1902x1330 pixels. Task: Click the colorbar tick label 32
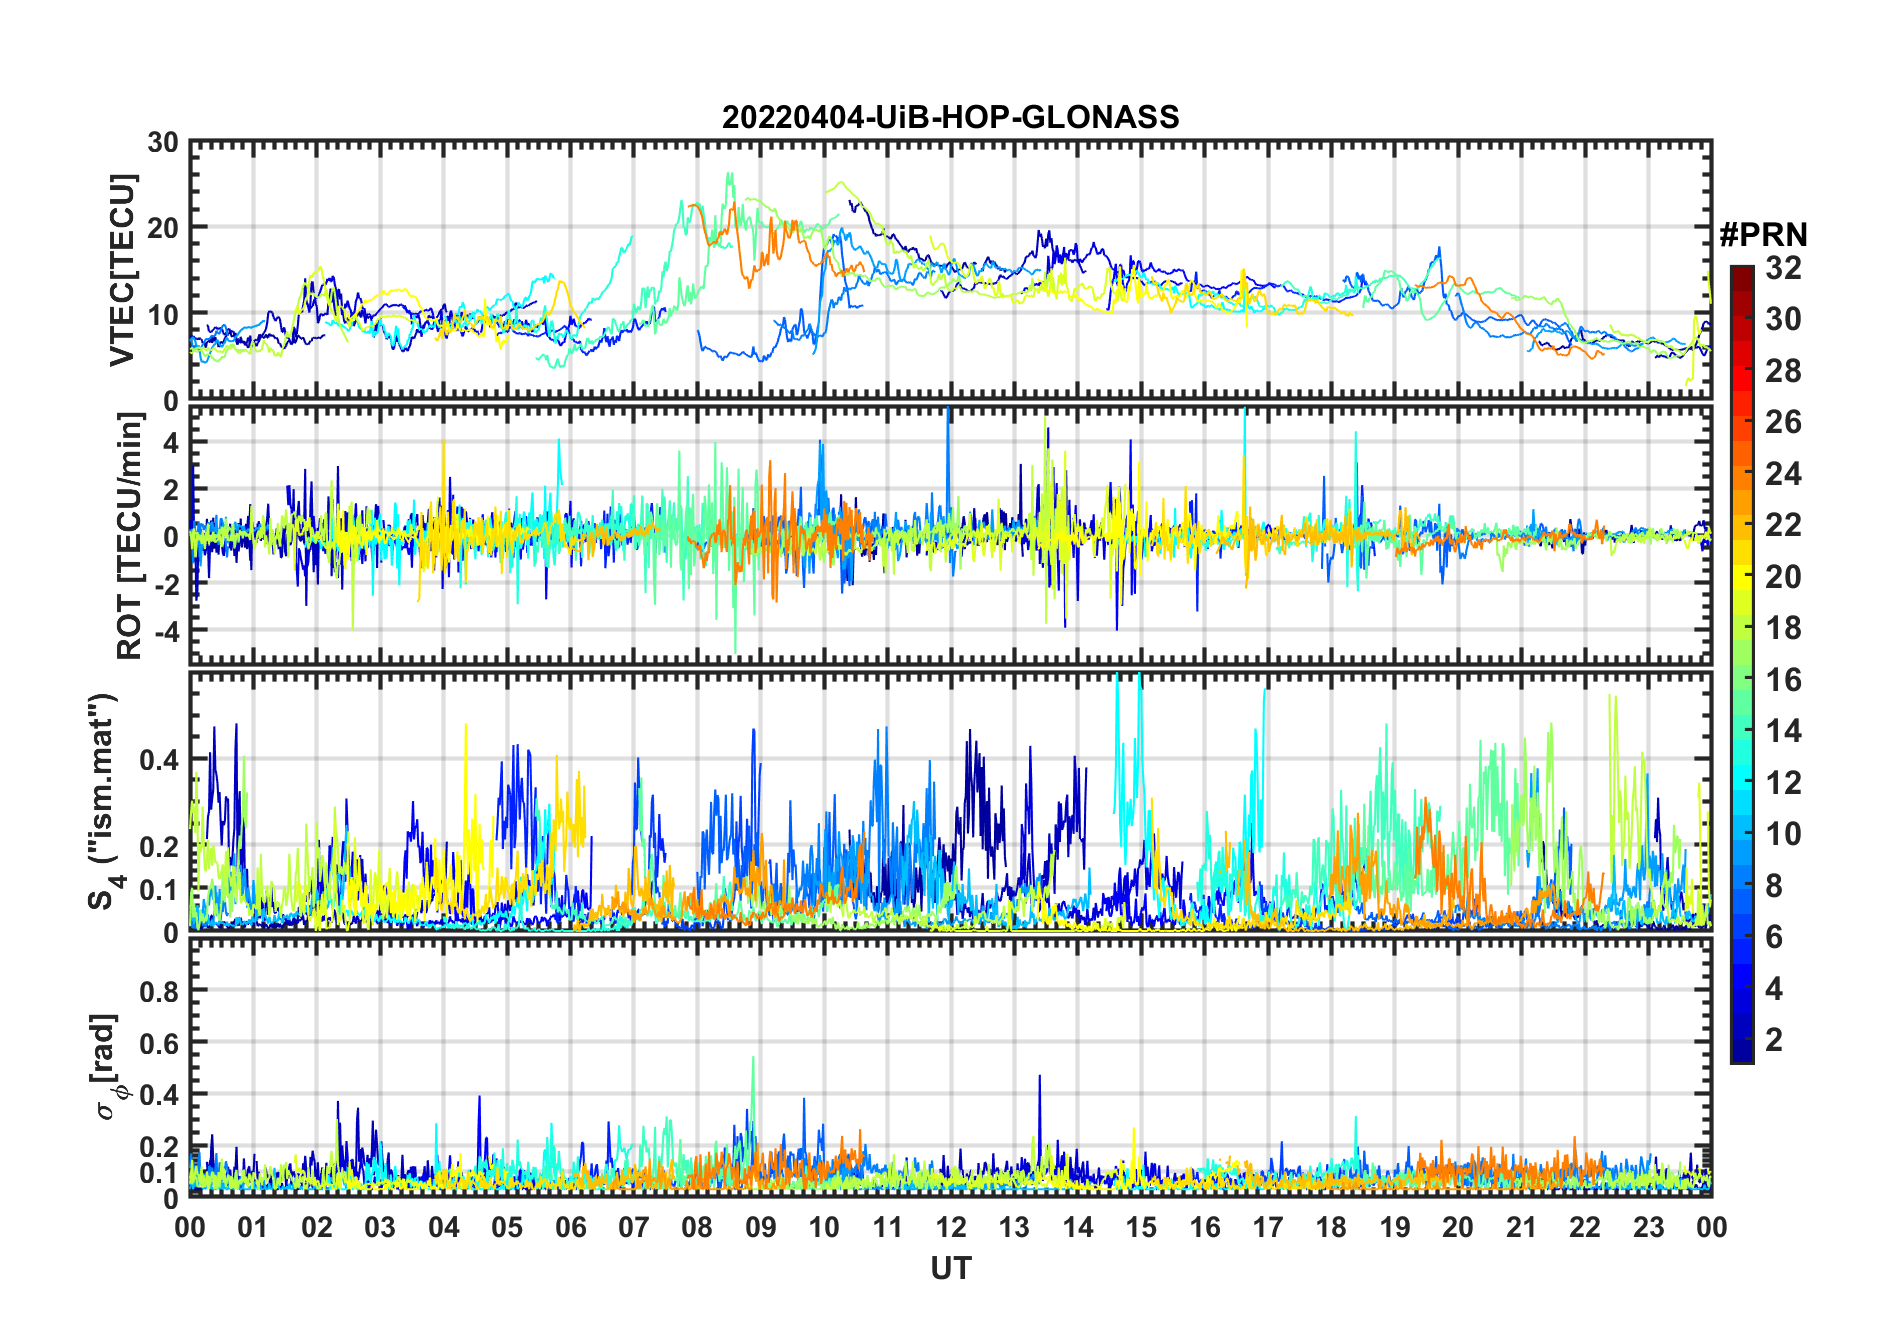(x=1783, y=268)
